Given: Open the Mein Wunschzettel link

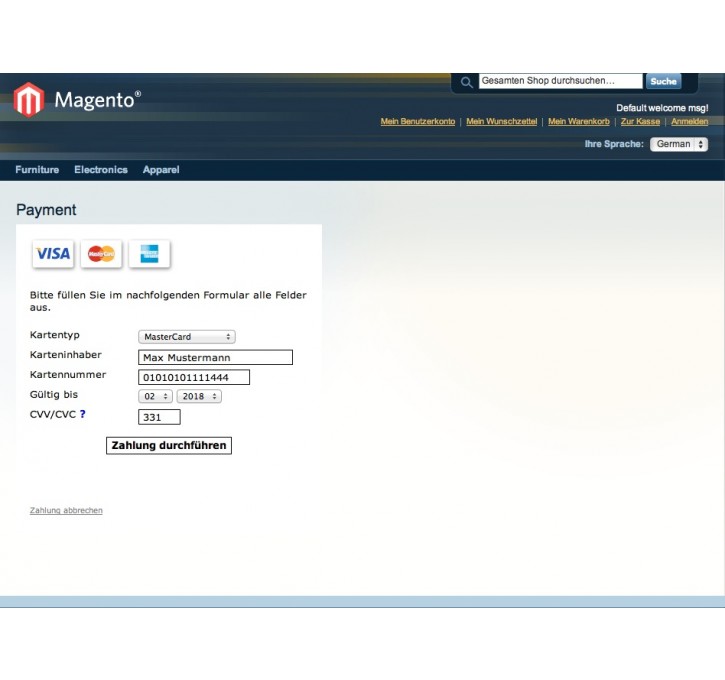Looking at the screenshot, I should (502, 122).
